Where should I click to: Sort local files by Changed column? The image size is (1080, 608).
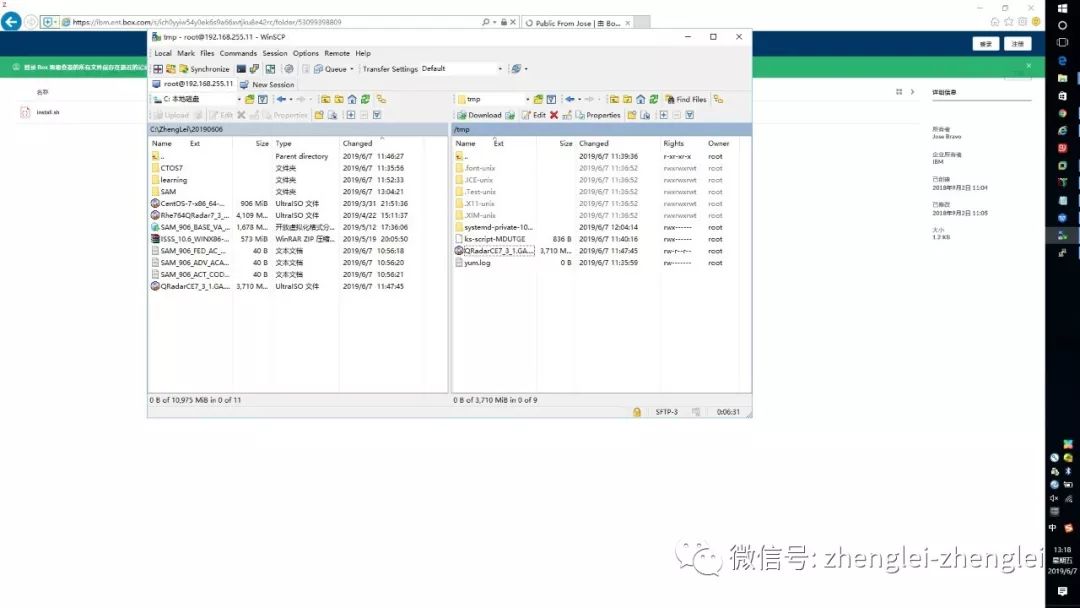tap(357, 143)
